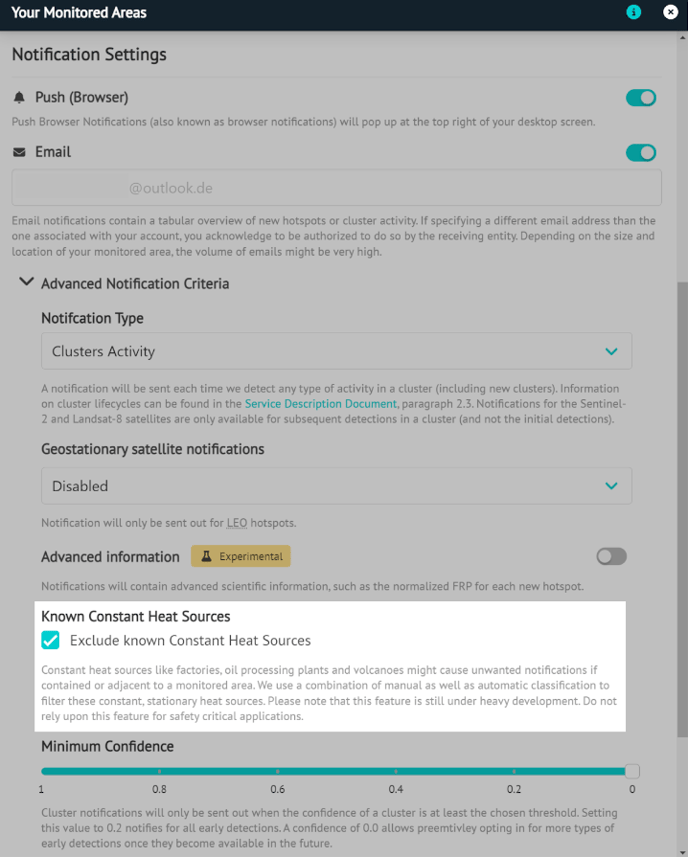Open the Service Description Document link
688x857 pixels.
click(321, 404)
